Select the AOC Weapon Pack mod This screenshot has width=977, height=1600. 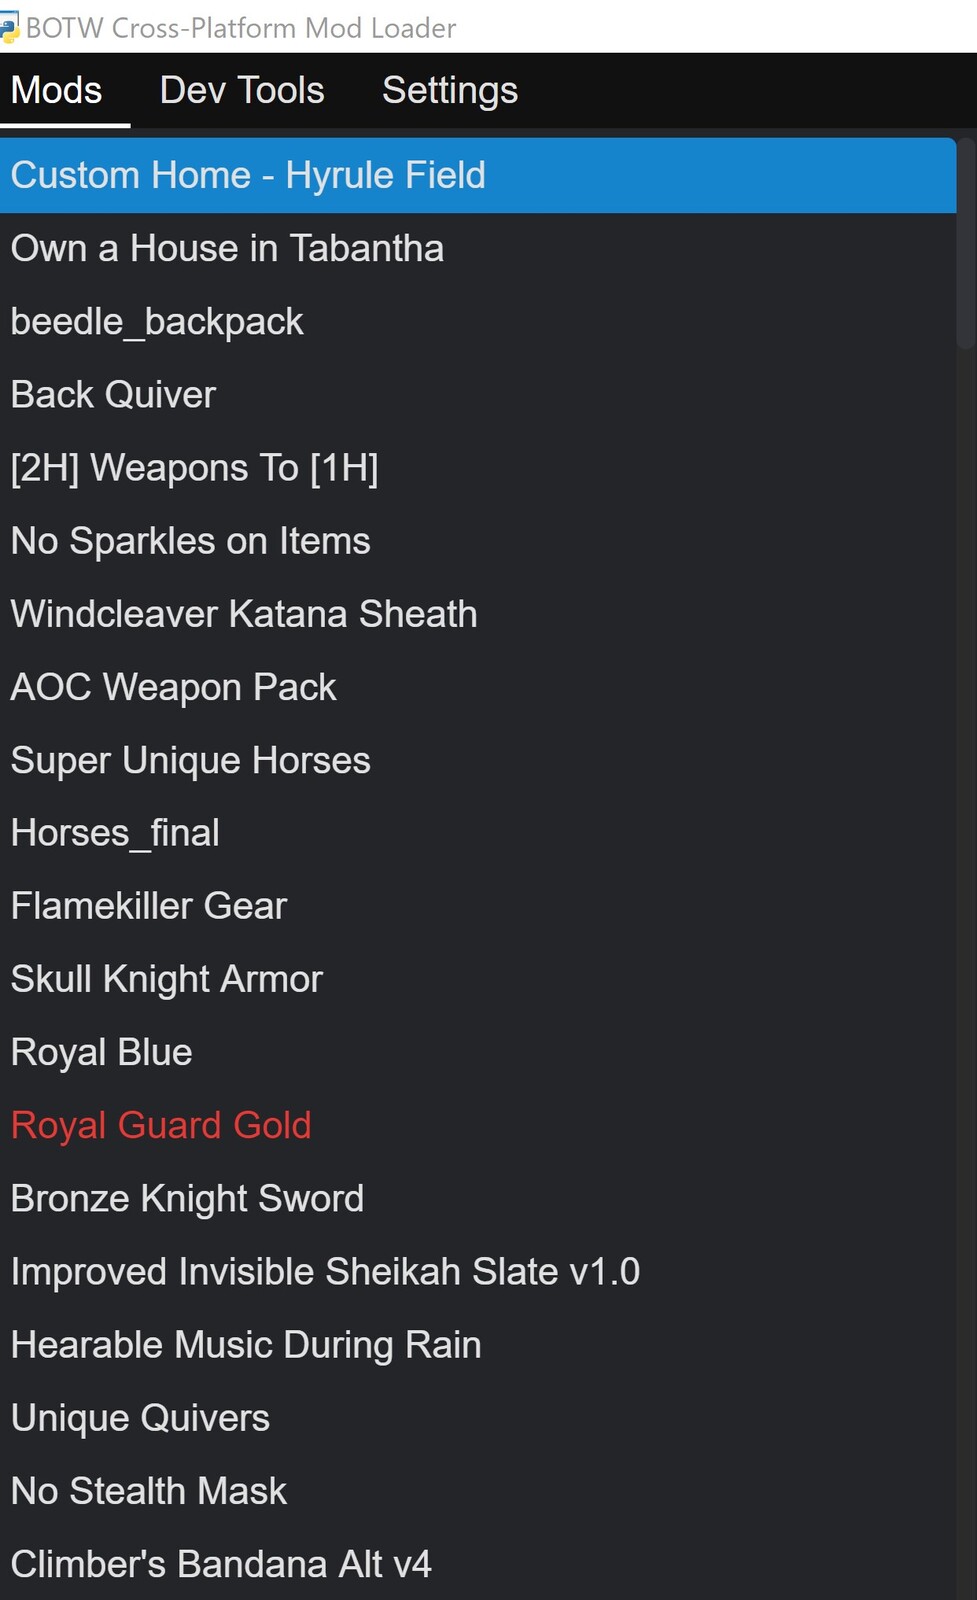[478, 687]
